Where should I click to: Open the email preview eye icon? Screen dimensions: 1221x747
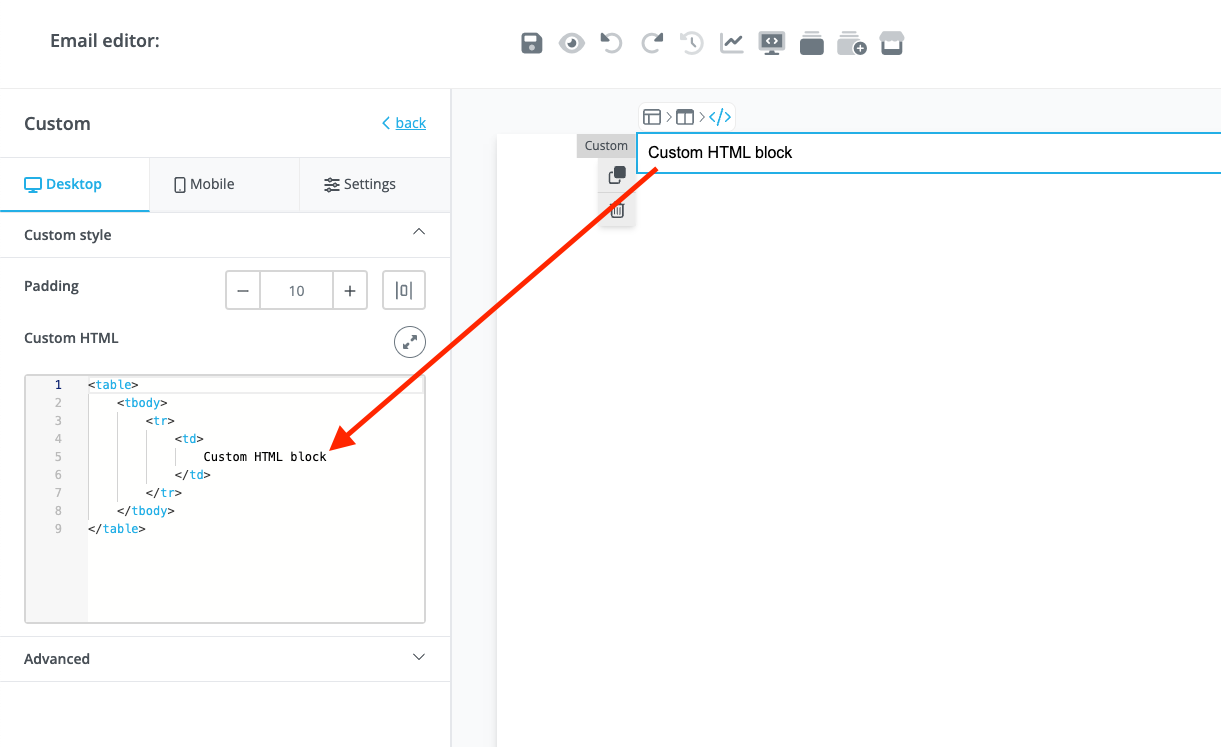pos(571,43)
